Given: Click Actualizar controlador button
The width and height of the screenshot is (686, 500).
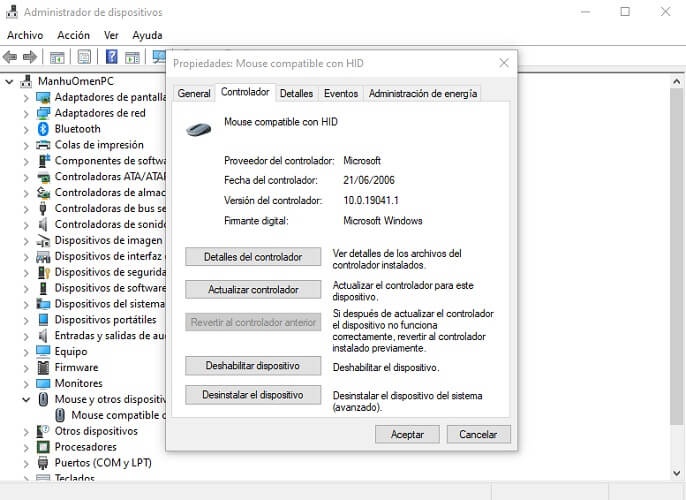Looking at the screenshot, I should 253,290.
